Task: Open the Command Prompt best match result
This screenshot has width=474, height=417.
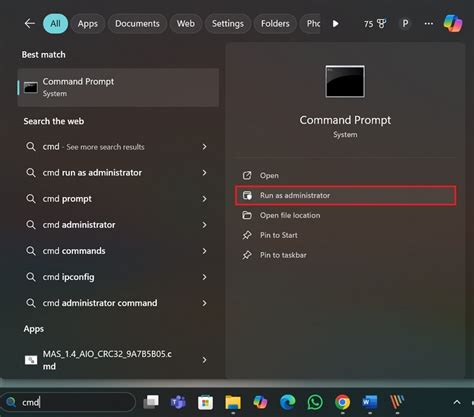Action: (x=118, y=87)
